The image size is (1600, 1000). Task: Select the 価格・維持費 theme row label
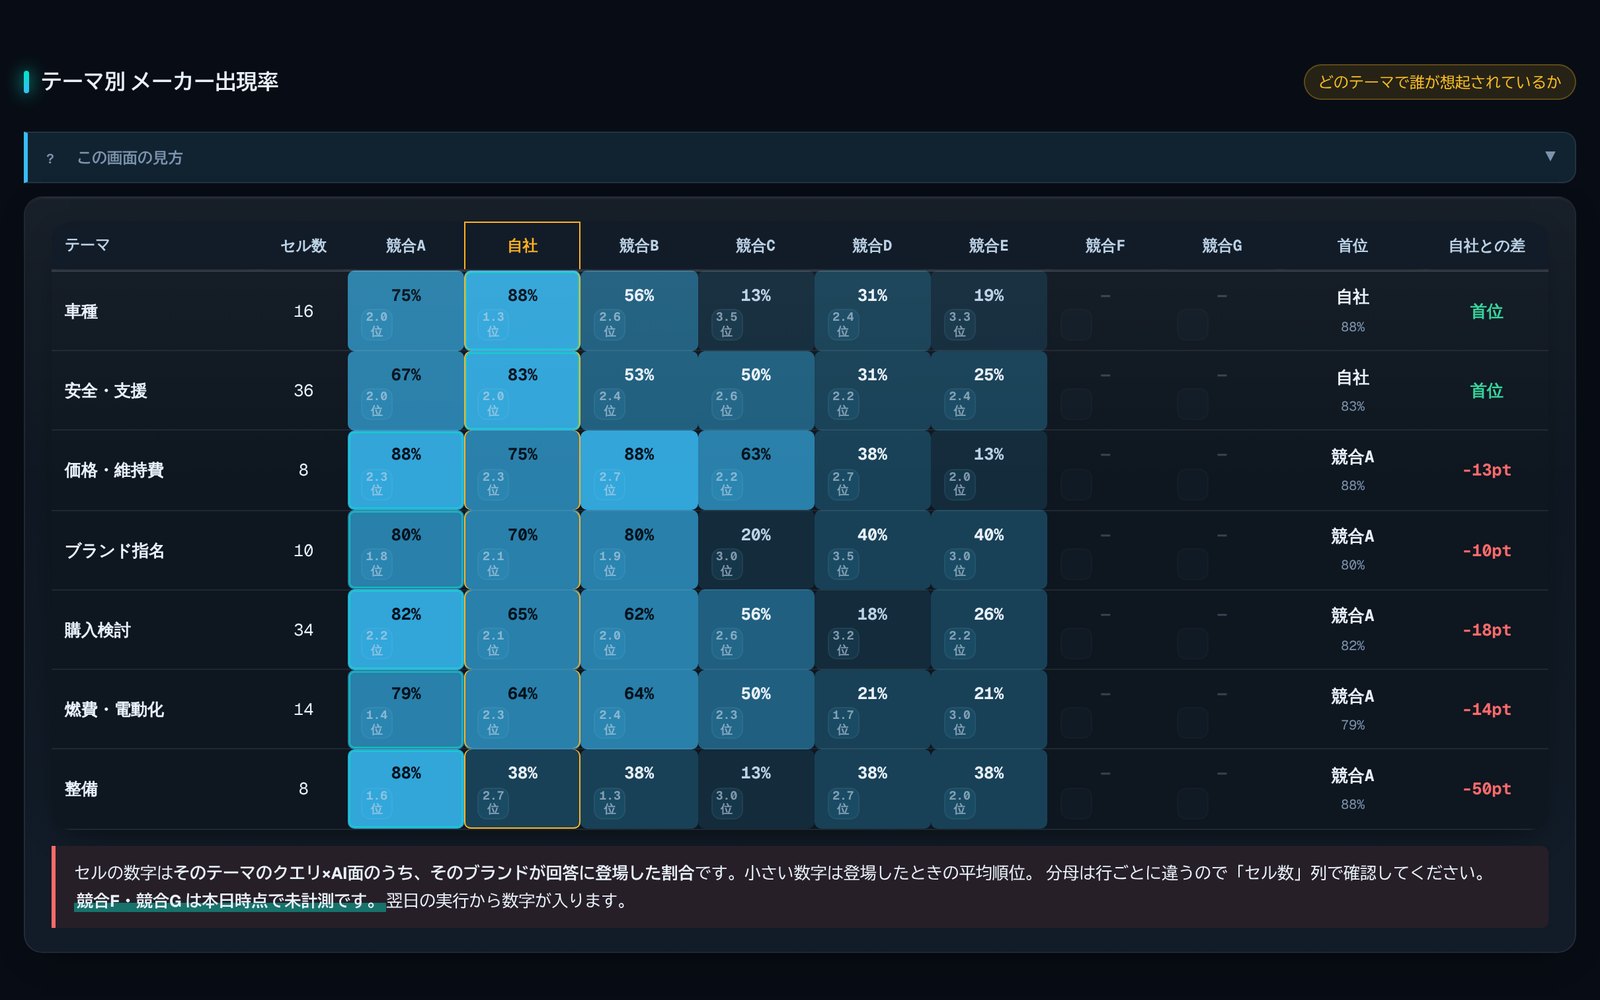tap(114, 470)
